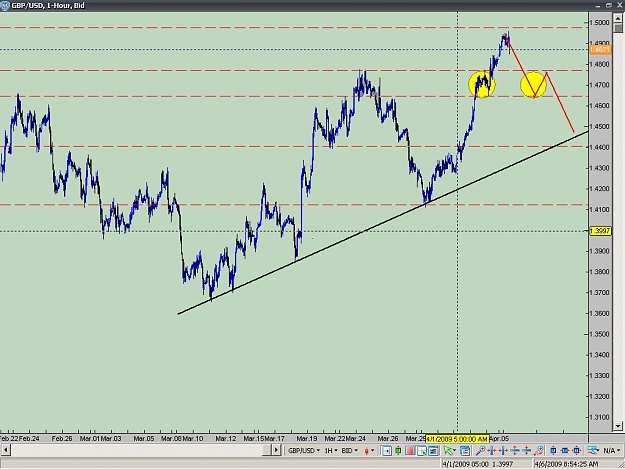
Task: Open the 1H timeframe dropdown
Action: (x=331, y=451)
